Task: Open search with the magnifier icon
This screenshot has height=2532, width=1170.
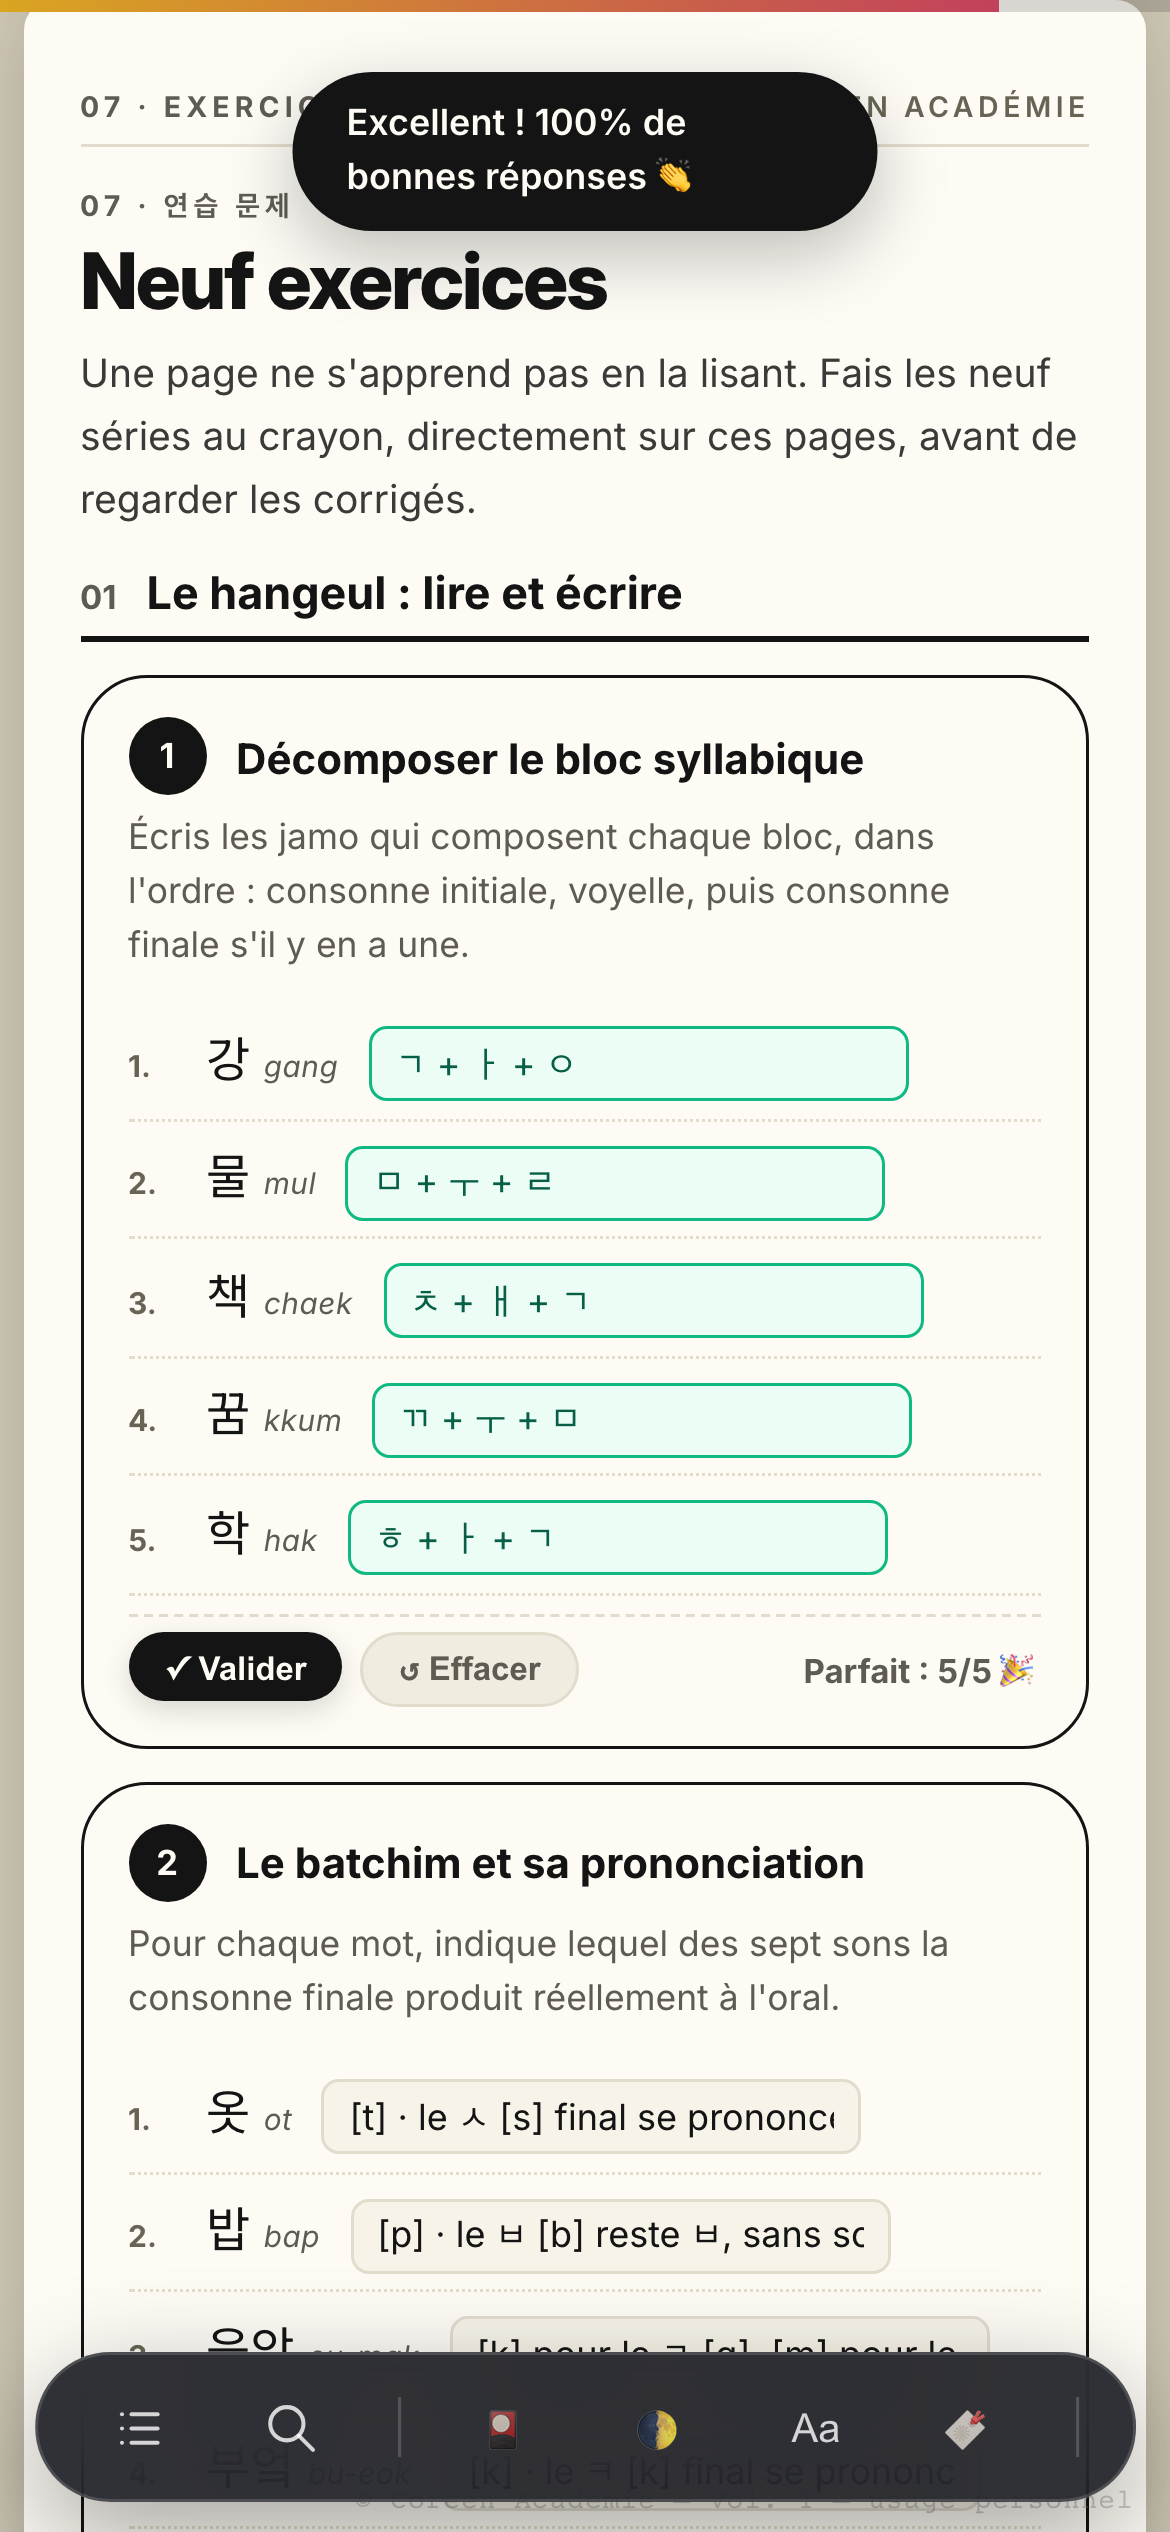Action: [x=291, y=2428]
